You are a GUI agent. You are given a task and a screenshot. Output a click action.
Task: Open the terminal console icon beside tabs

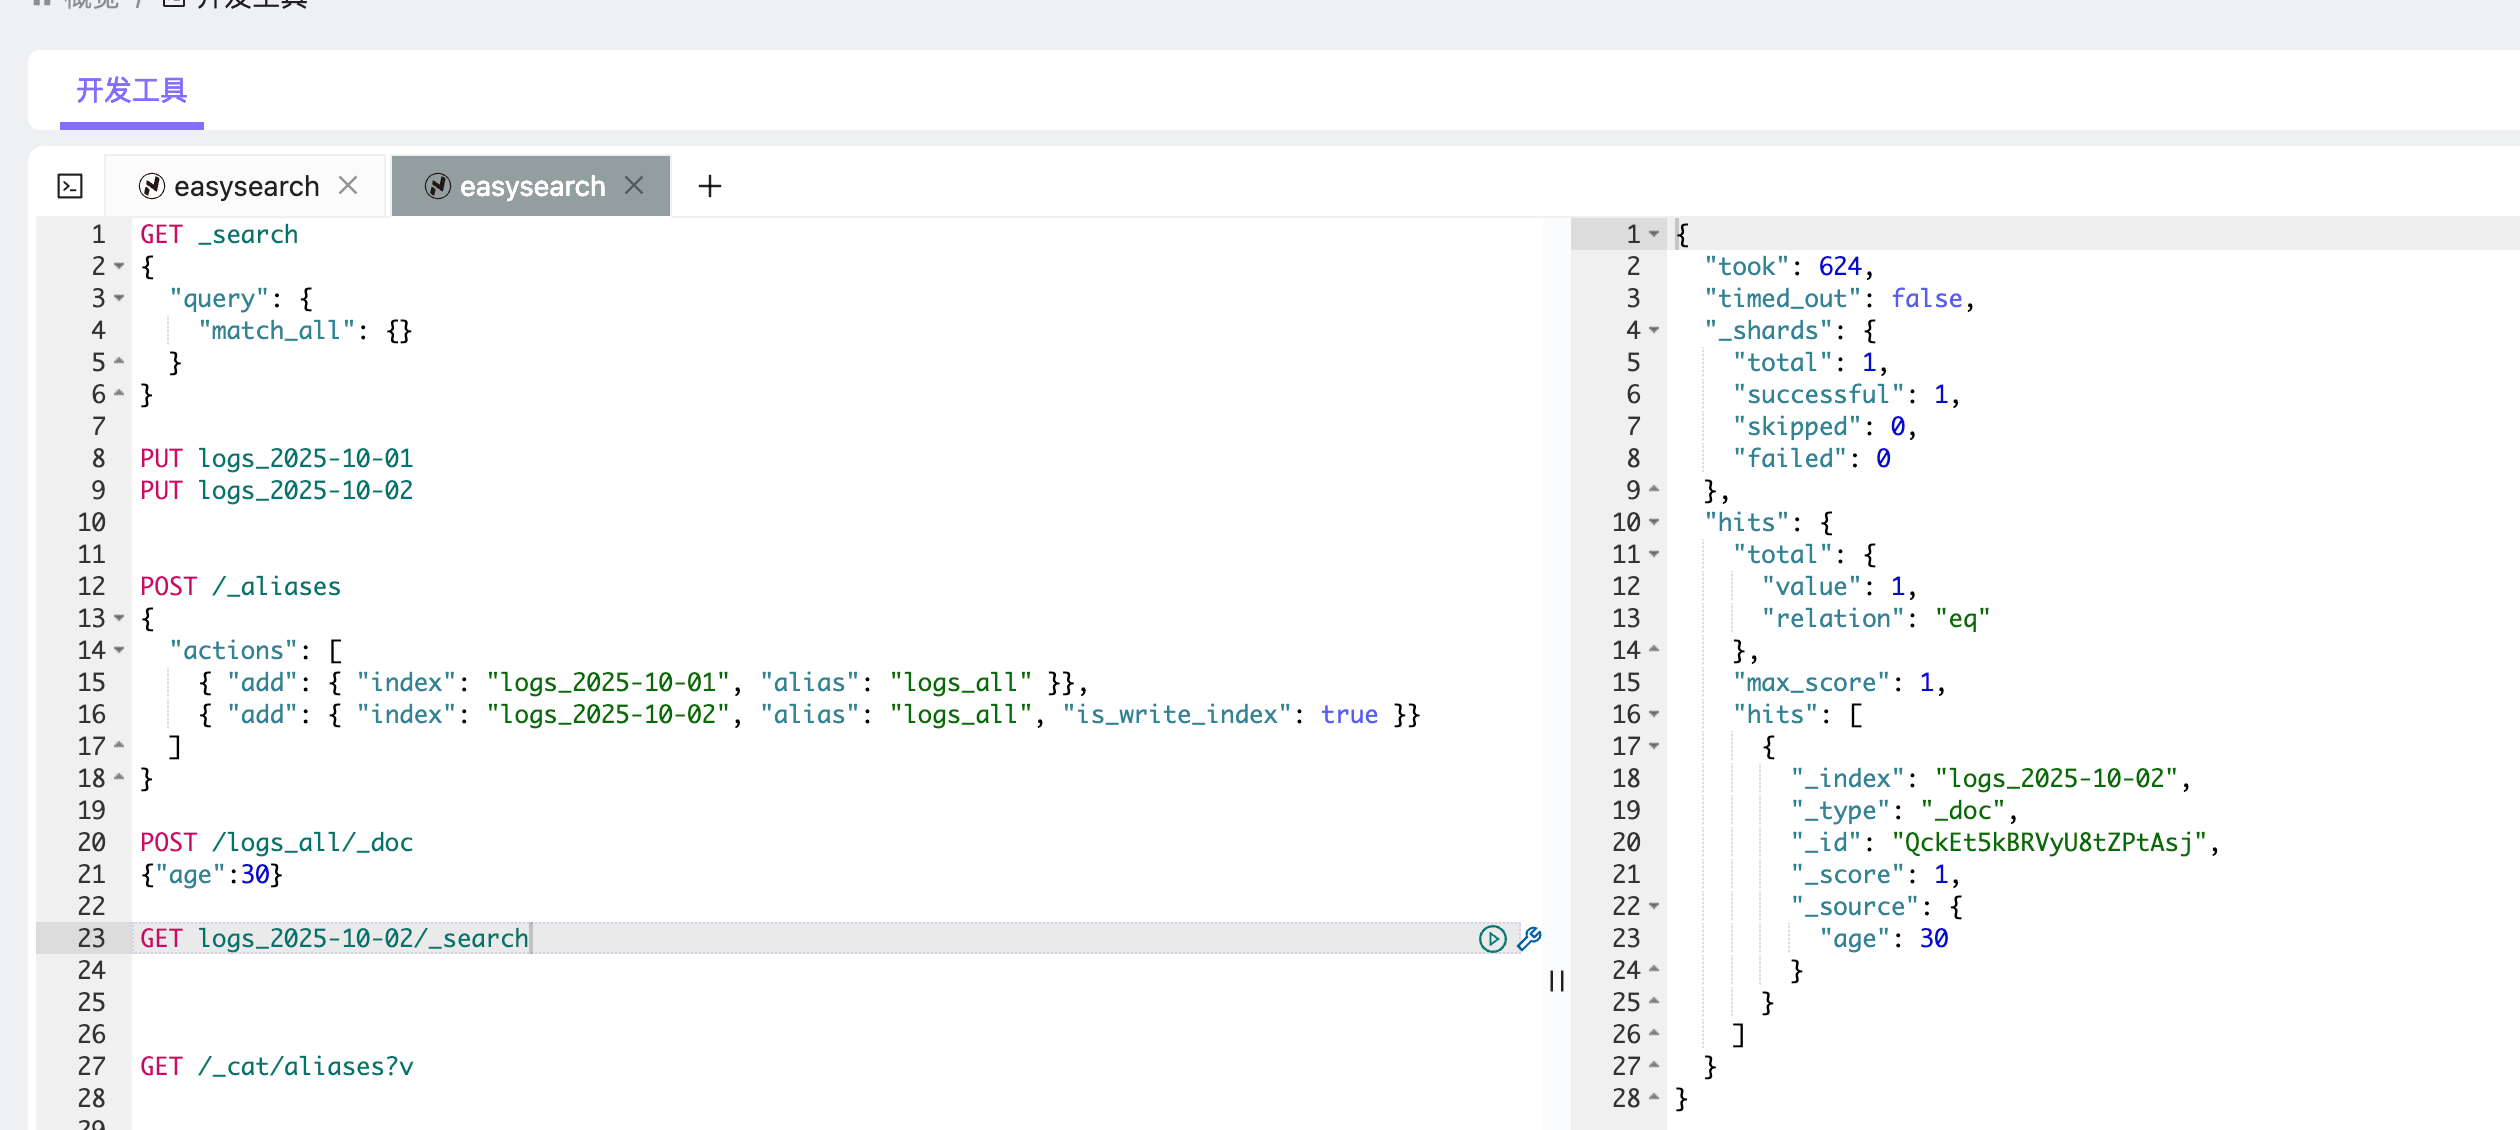[x=70, y=186]
